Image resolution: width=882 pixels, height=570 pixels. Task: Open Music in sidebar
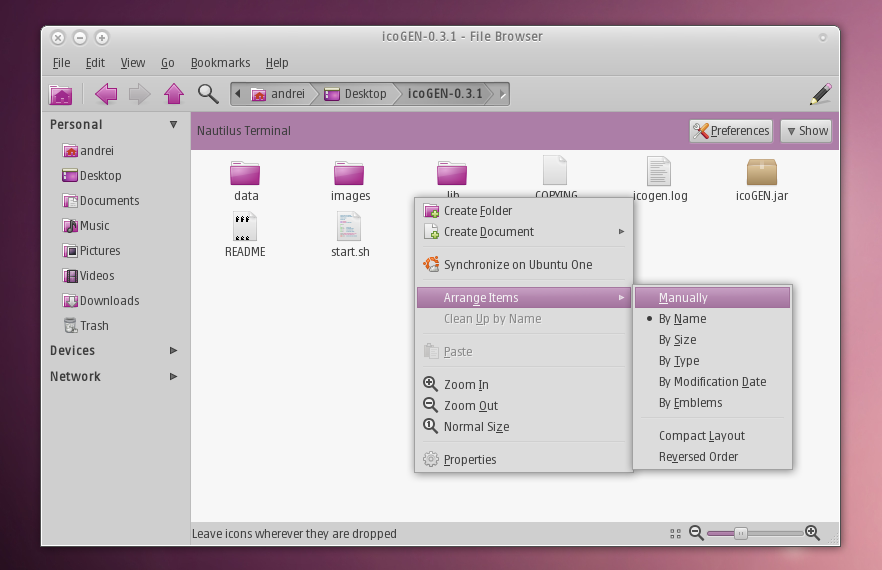point(86,226)
